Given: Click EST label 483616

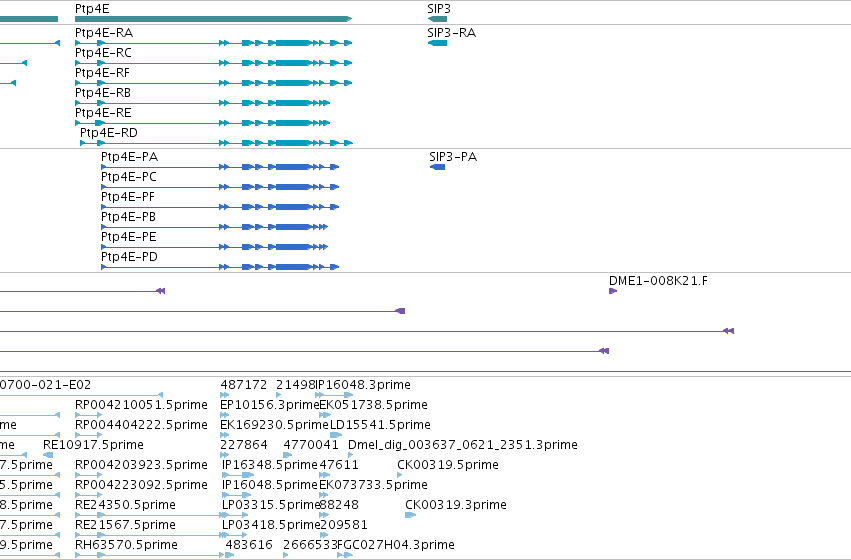Looking at the screenshot, I should pos(249,545).
